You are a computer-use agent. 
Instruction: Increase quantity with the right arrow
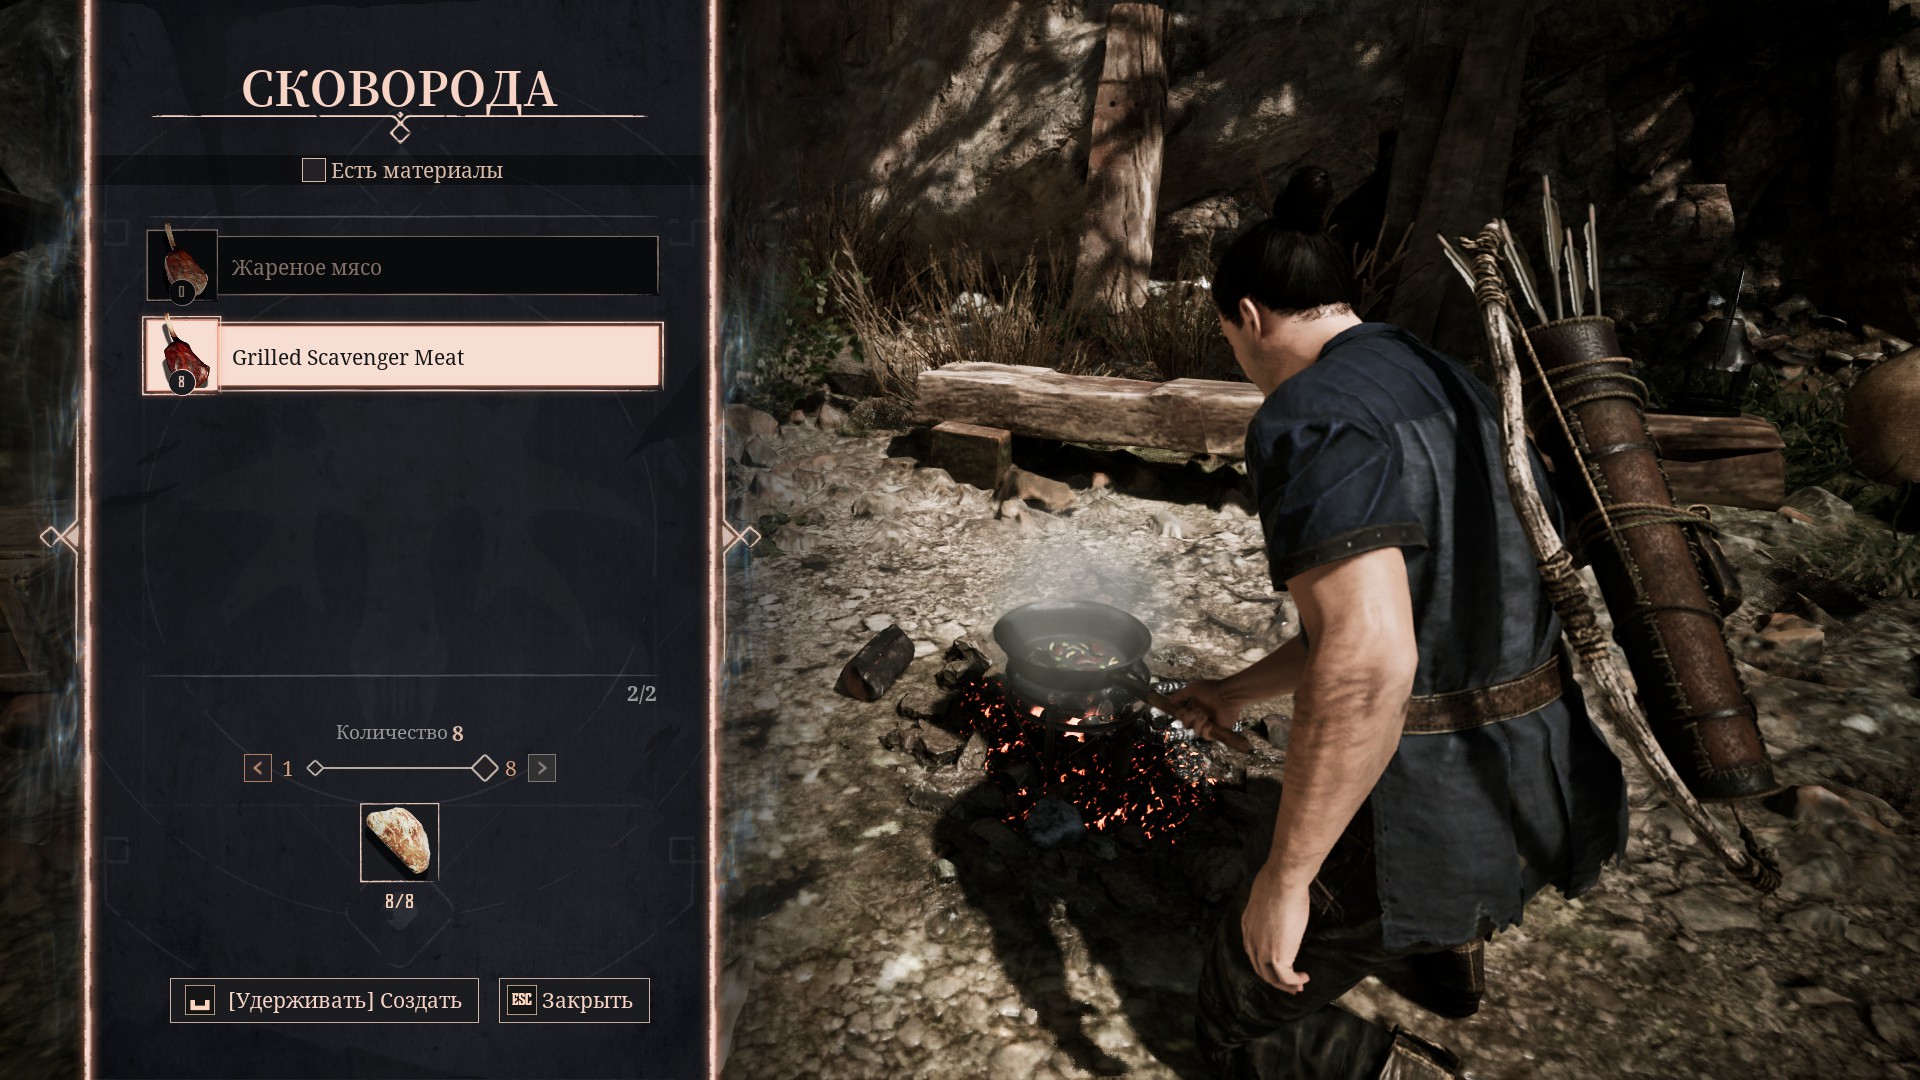point(542,768)
